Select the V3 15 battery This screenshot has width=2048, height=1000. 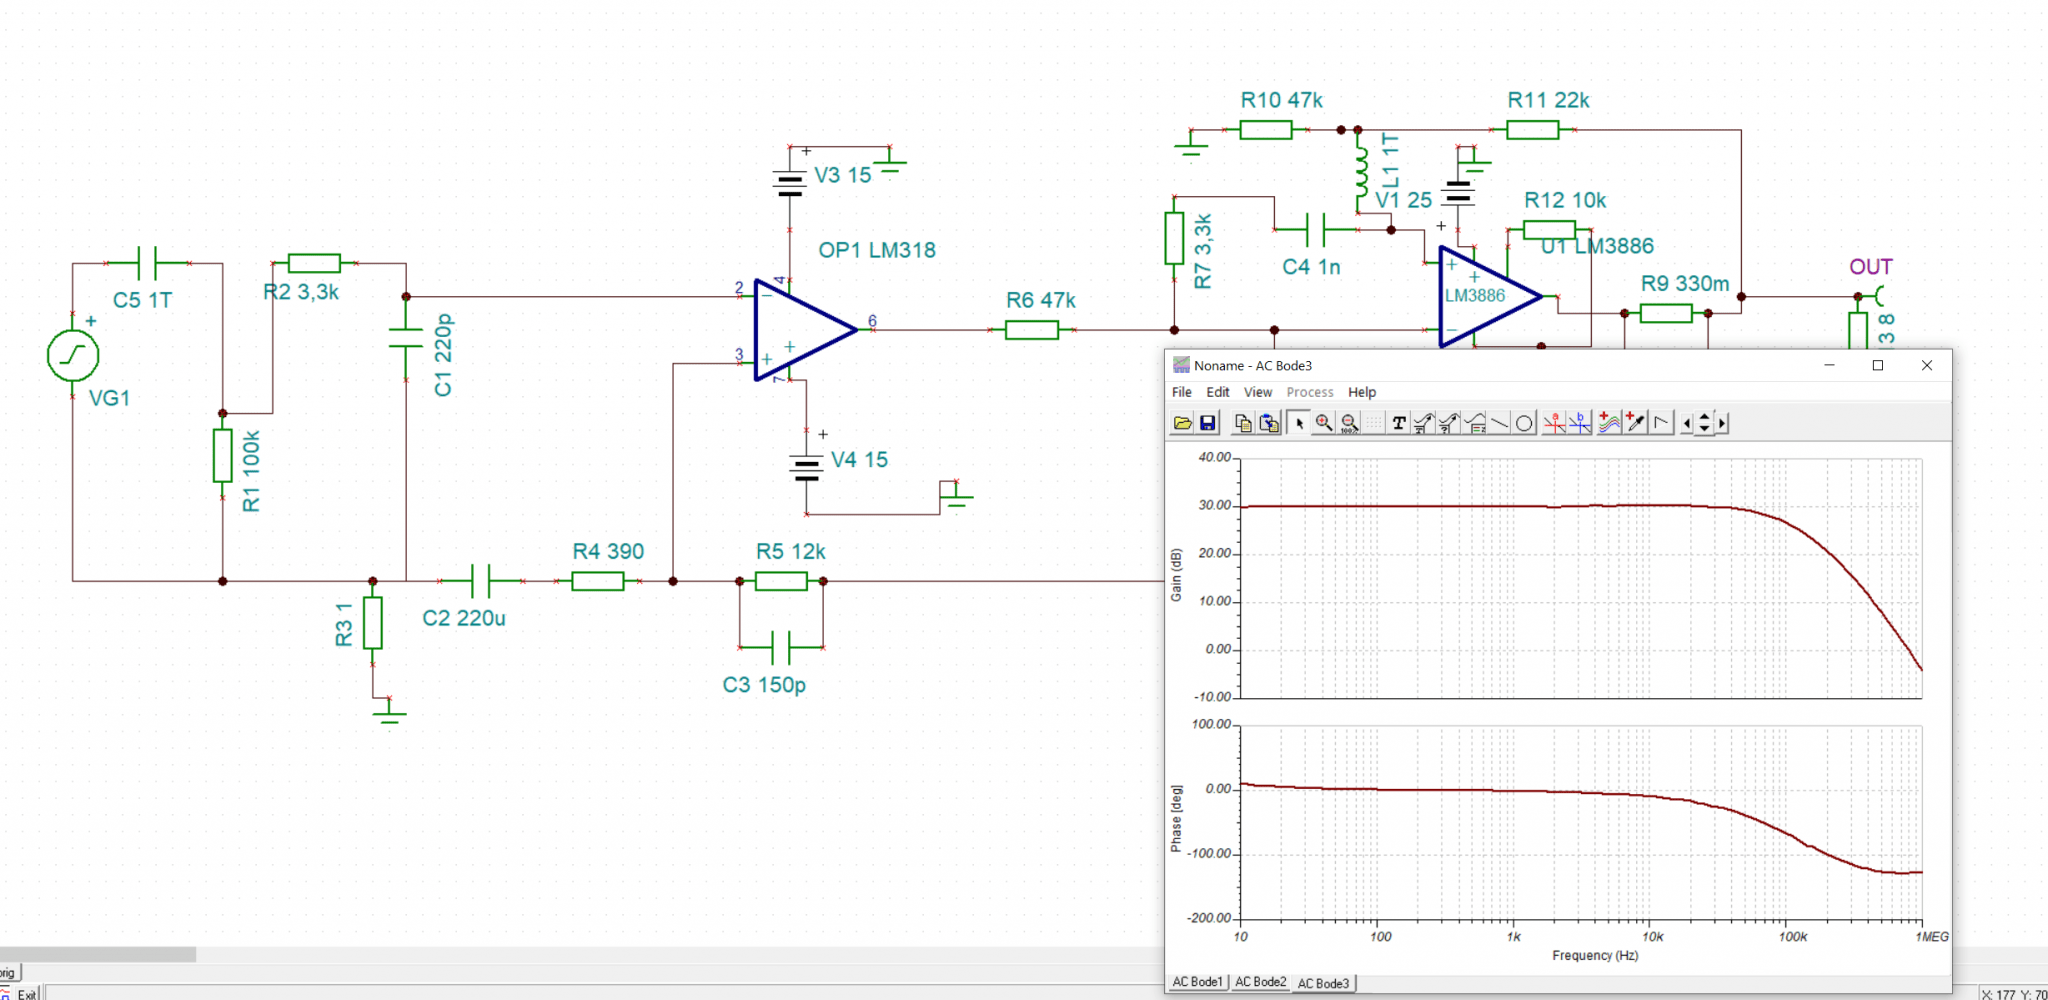[790, 182]
